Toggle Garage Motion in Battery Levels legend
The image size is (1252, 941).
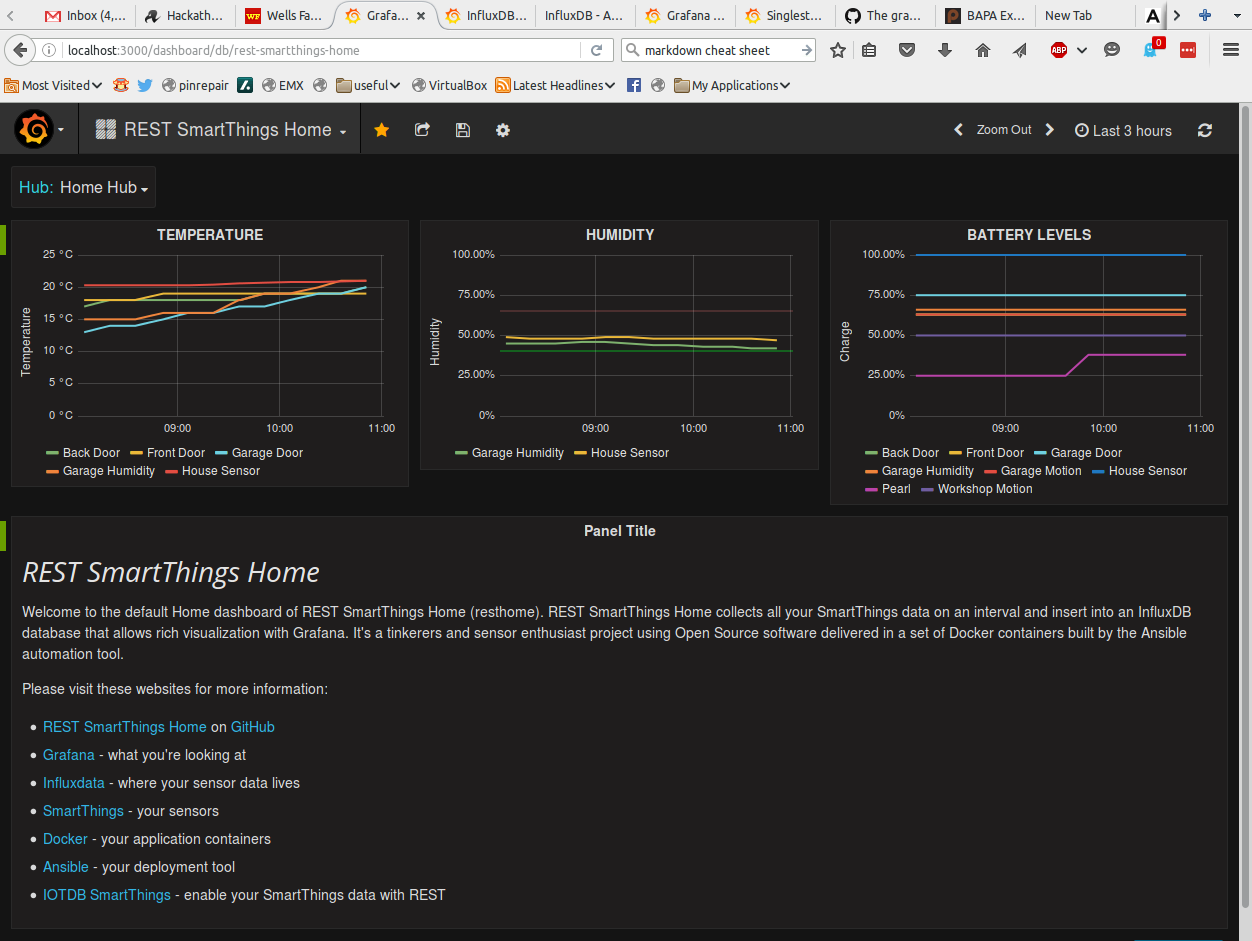[1032, 471]
